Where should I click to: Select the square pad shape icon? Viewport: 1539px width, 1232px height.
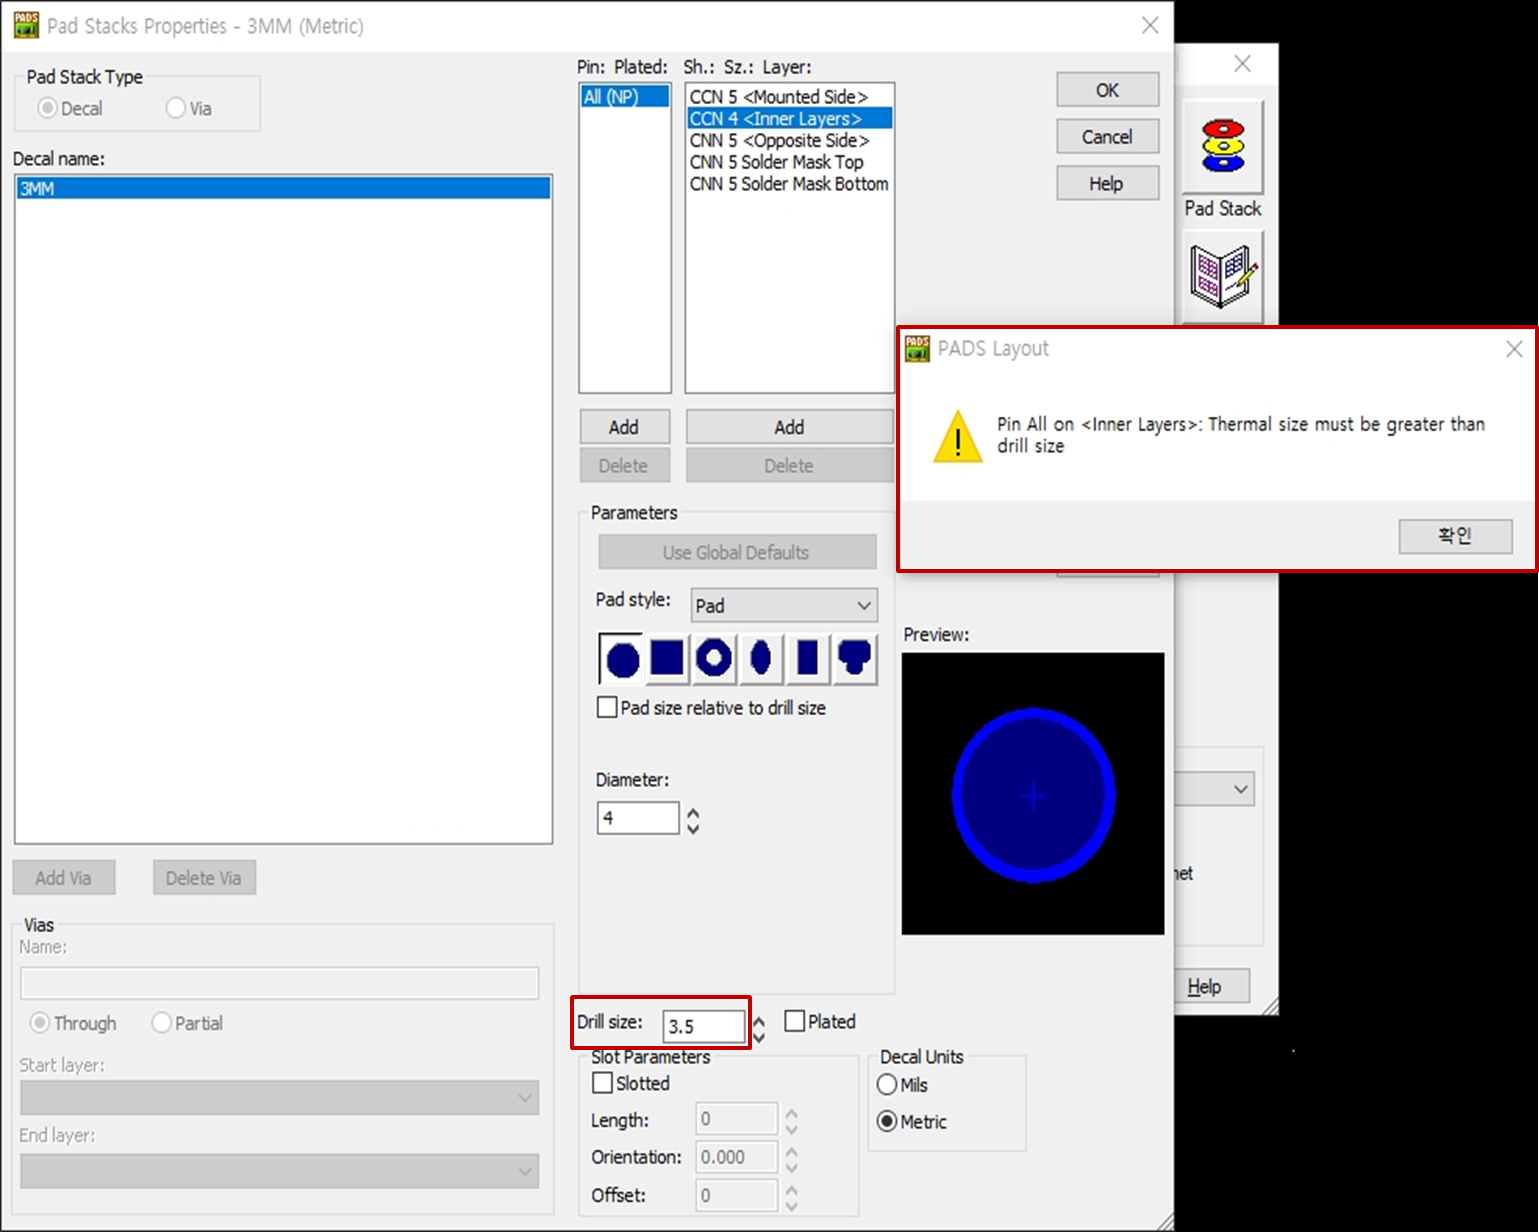point(667,659)
